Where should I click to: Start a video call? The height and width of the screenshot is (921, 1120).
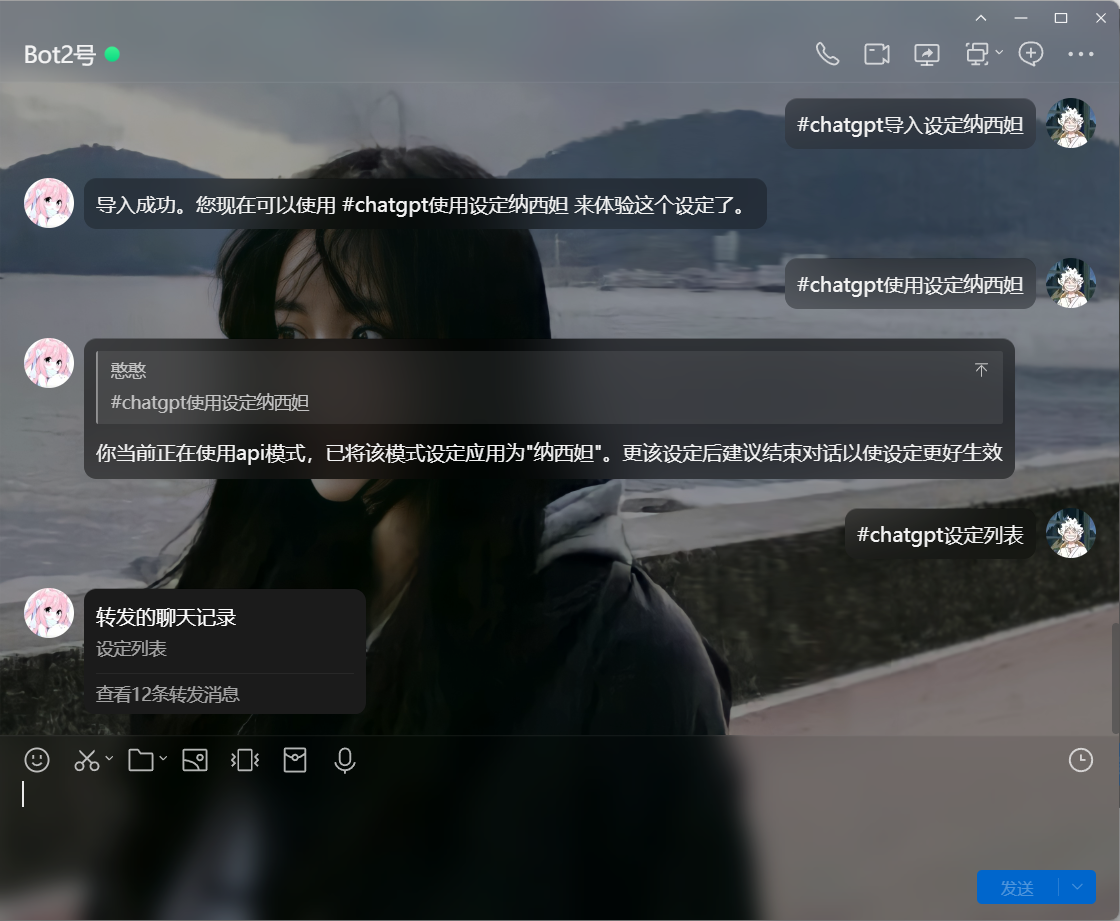(877, 54)
